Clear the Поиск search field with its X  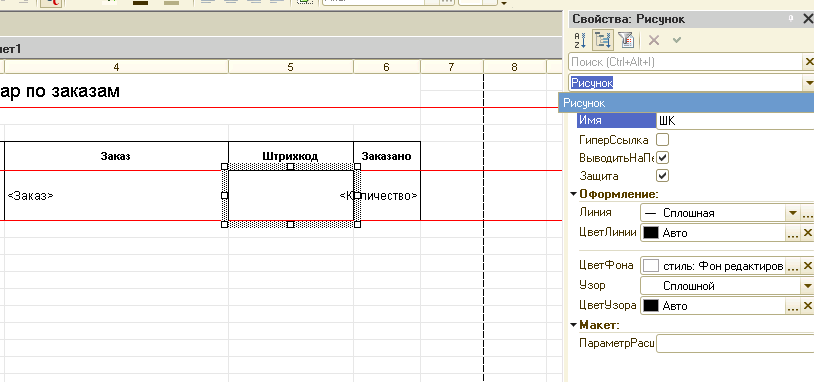[809, 62]
